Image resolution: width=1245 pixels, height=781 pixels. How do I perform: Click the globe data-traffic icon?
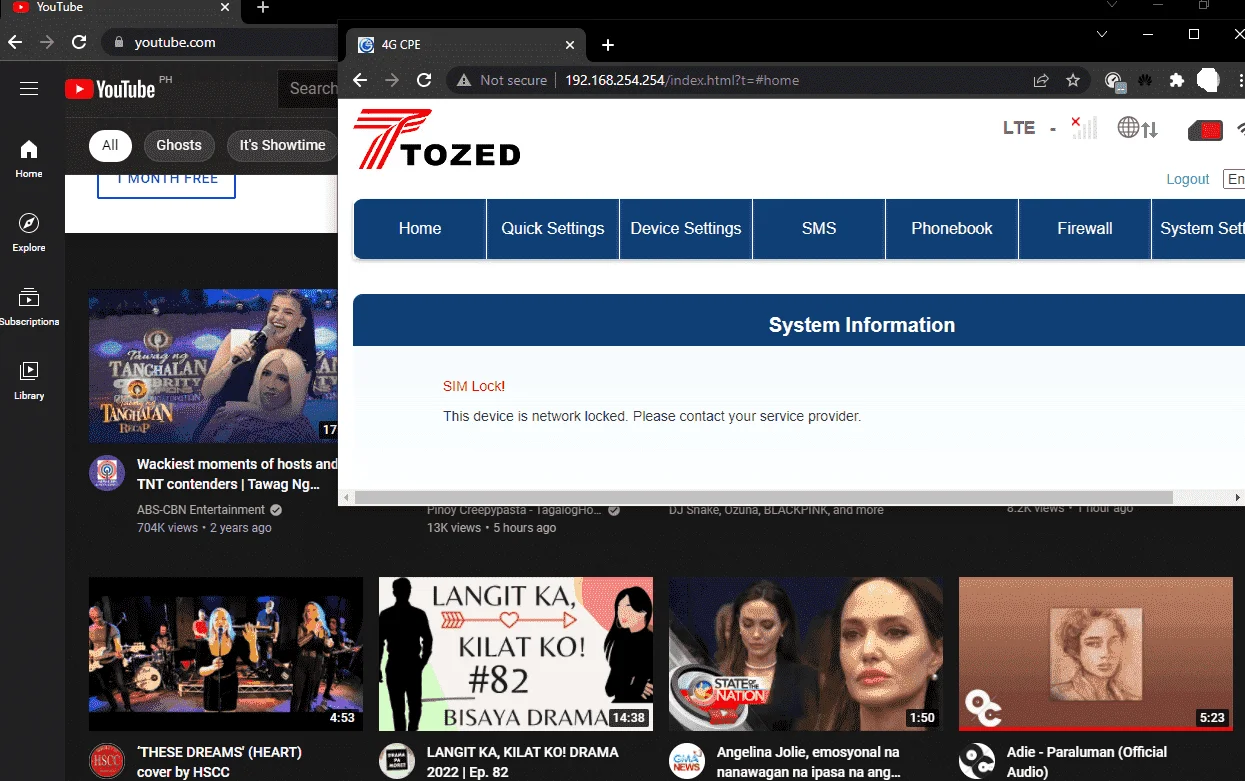[1138, 128]
